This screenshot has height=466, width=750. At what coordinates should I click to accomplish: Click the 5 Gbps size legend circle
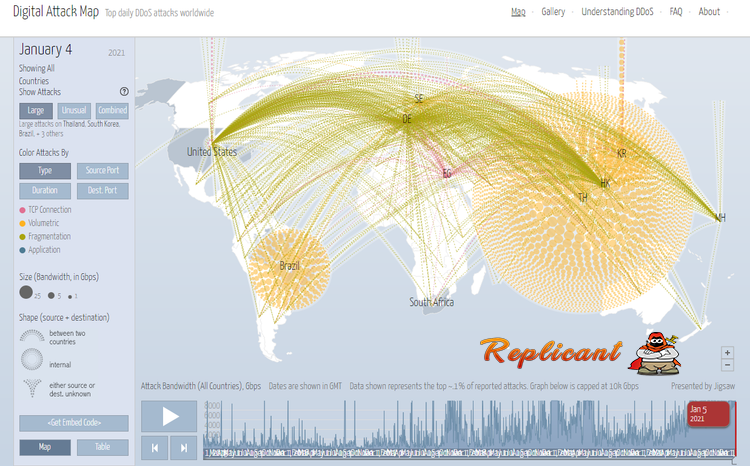pyautogui.click(x=51, y=296)
